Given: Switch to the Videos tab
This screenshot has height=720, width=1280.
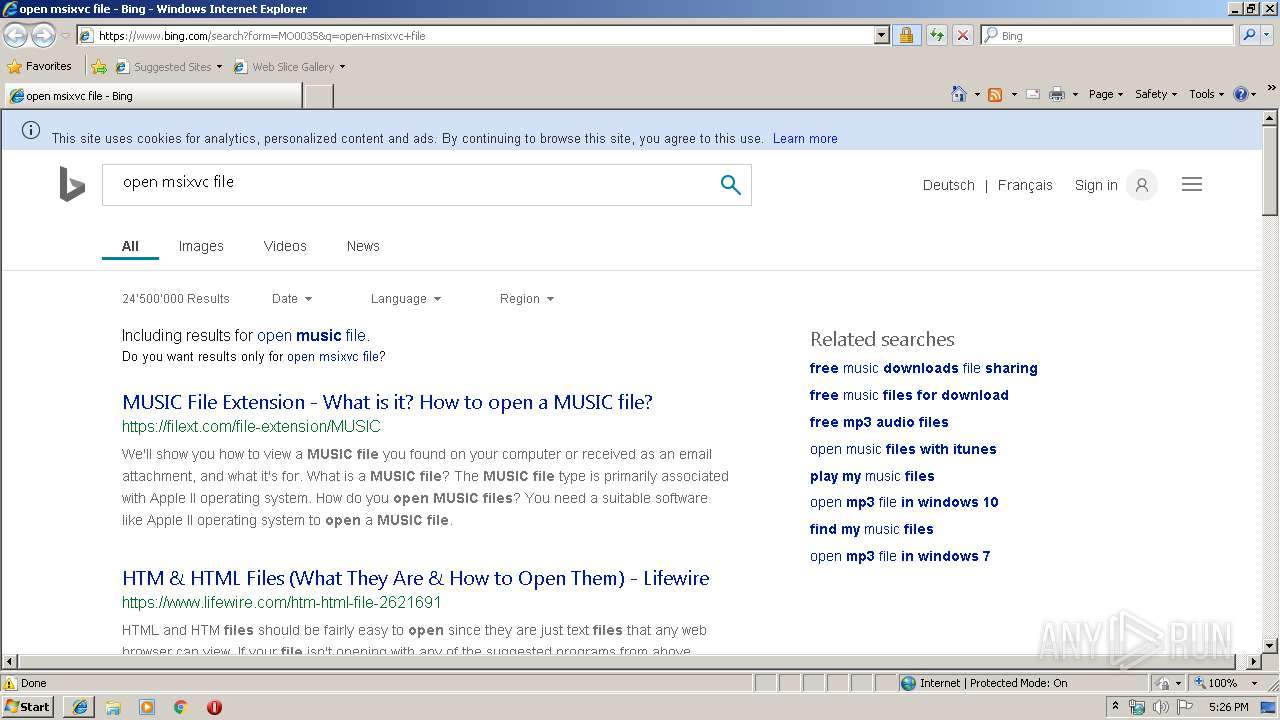Looking at the screenshot, I should (285, 246).
